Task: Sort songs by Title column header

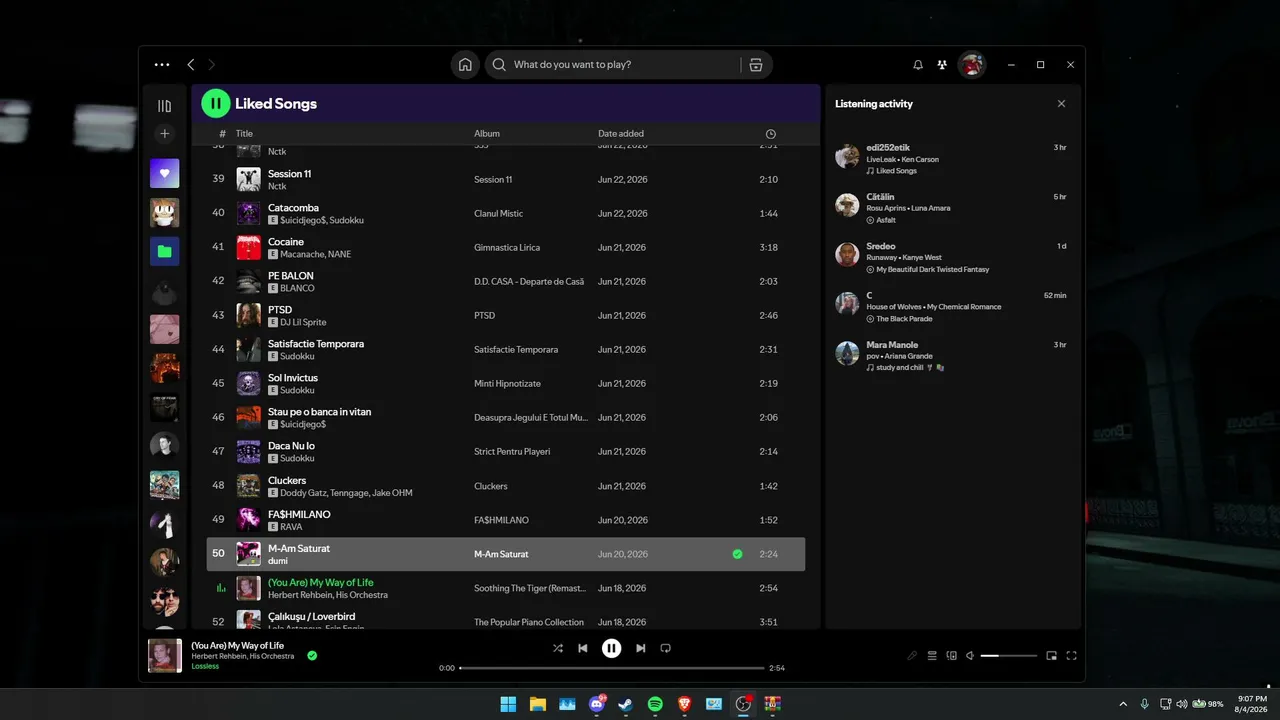Action: click(244, 134)
